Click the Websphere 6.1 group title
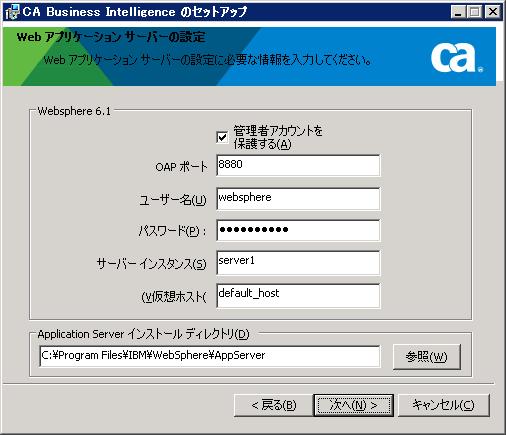 pos(74,111)
